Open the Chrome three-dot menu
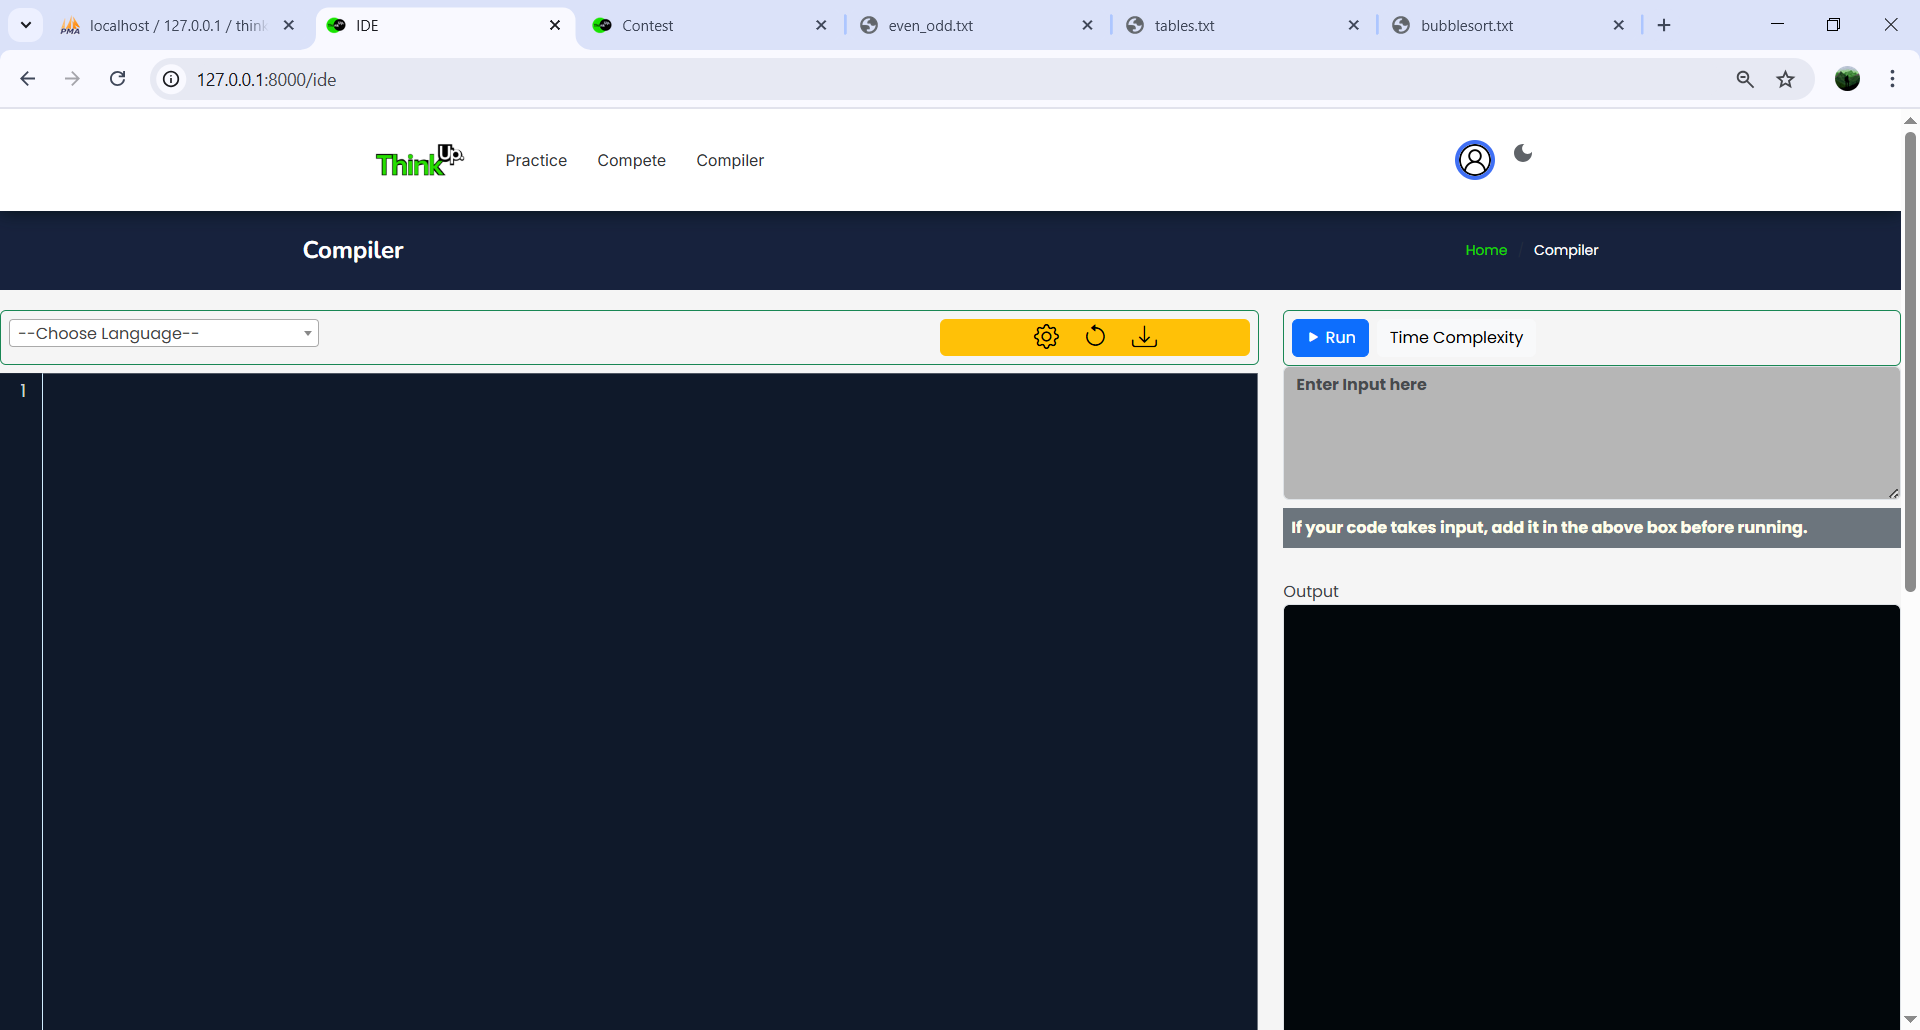The height and width of the screenshot is (1030, 1920). [x=1892, y=79]
